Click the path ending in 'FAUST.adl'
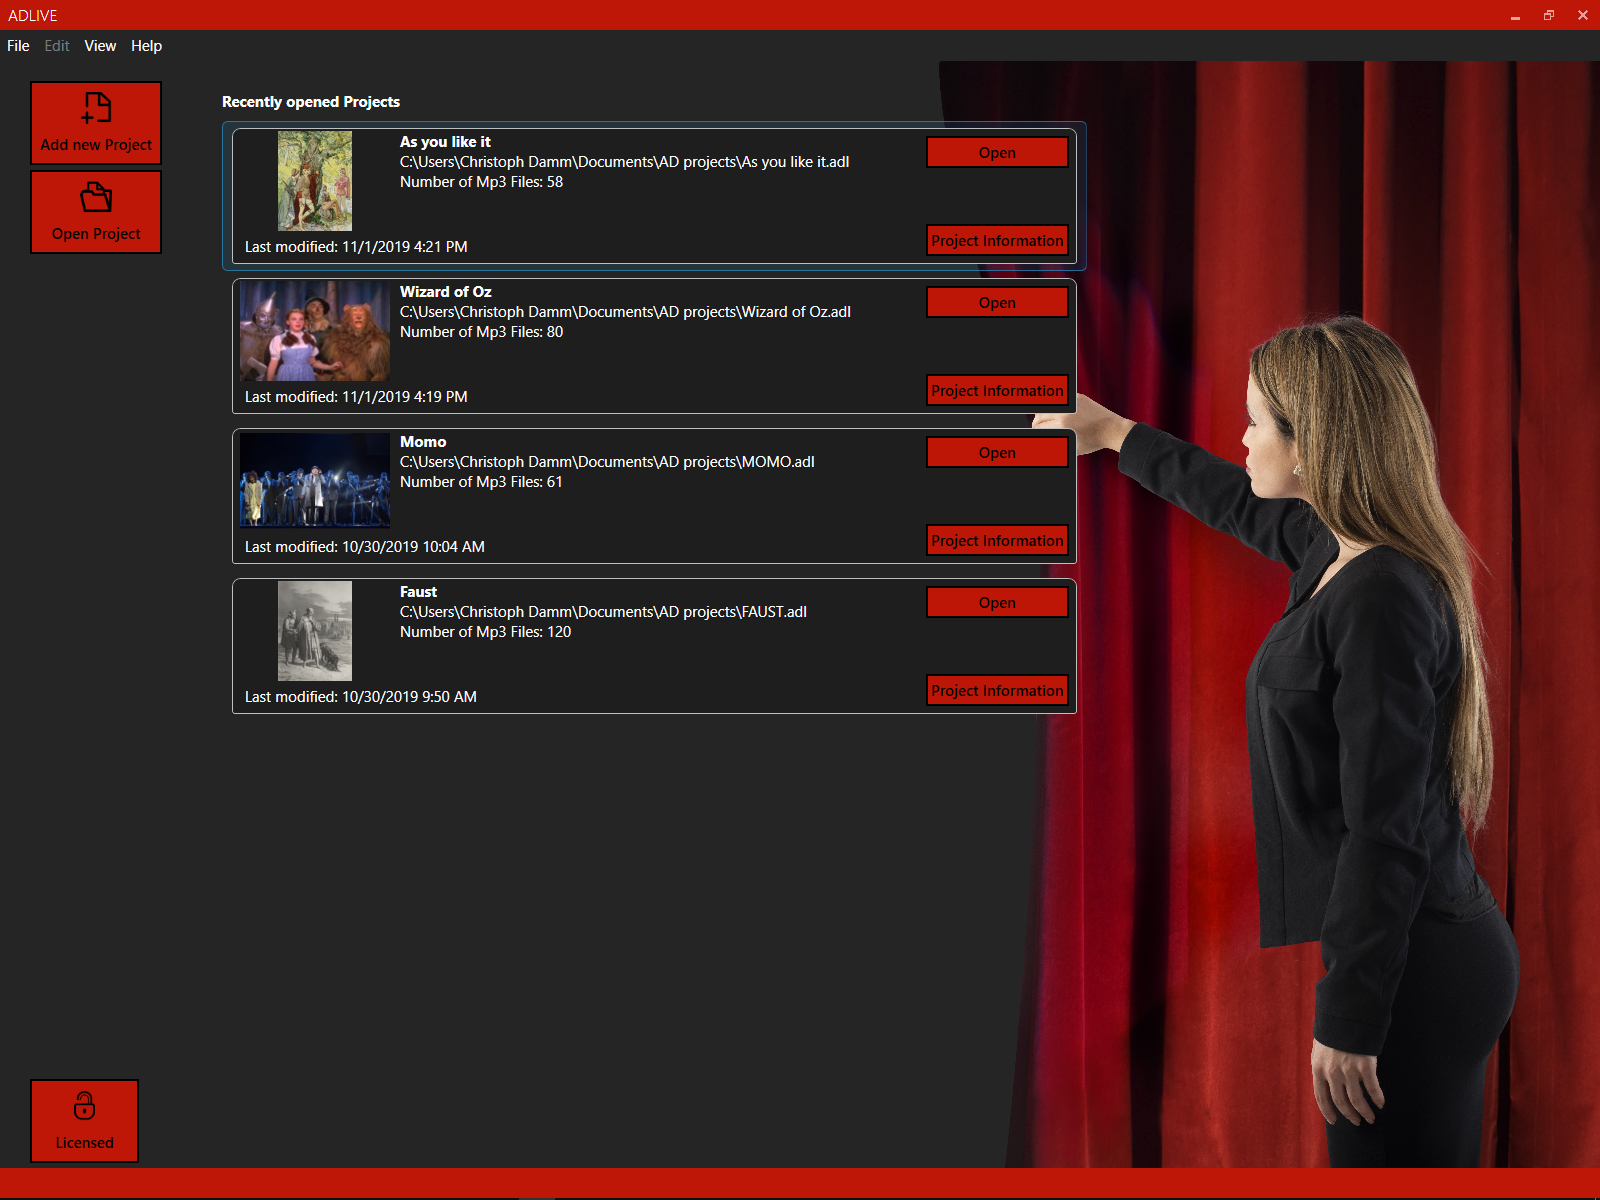This screenshot has height=1200, width=1600. click(603, 612)
